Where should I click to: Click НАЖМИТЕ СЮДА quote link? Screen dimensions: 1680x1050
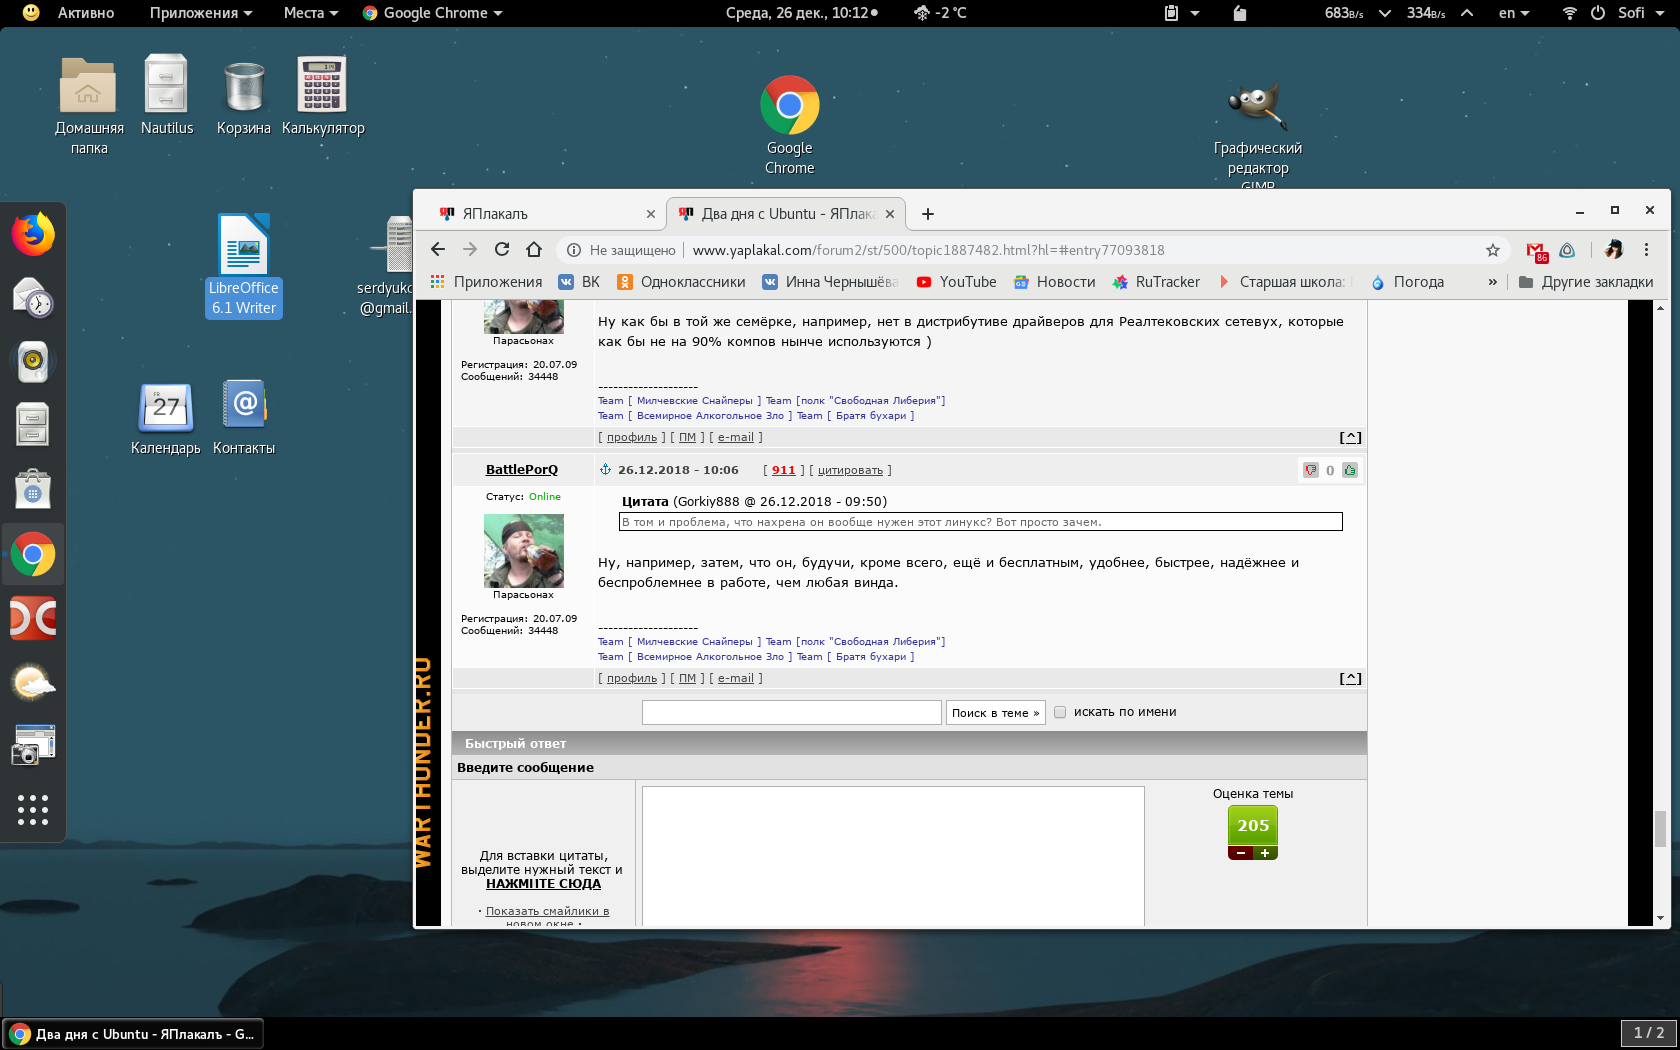(543, 884)
